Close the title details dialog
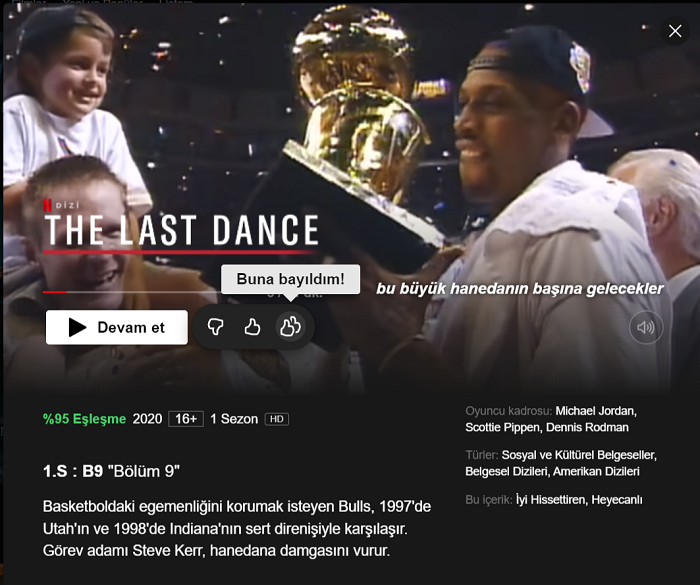This screenshot has width=700, height=585. click(675, 31)
